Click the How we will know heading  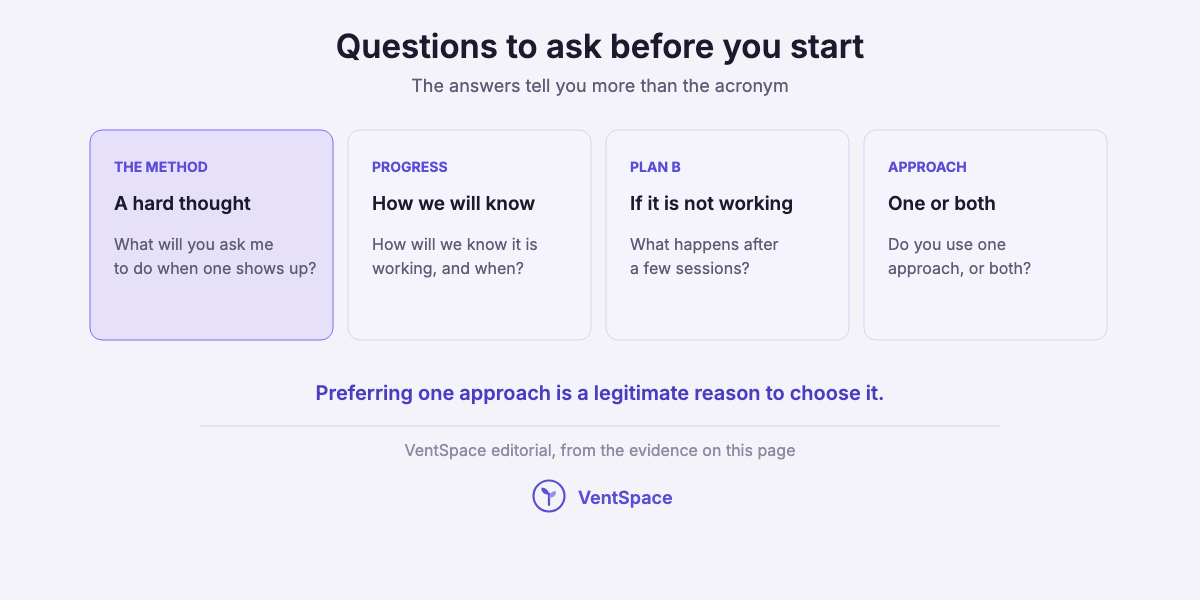[453, 203]
